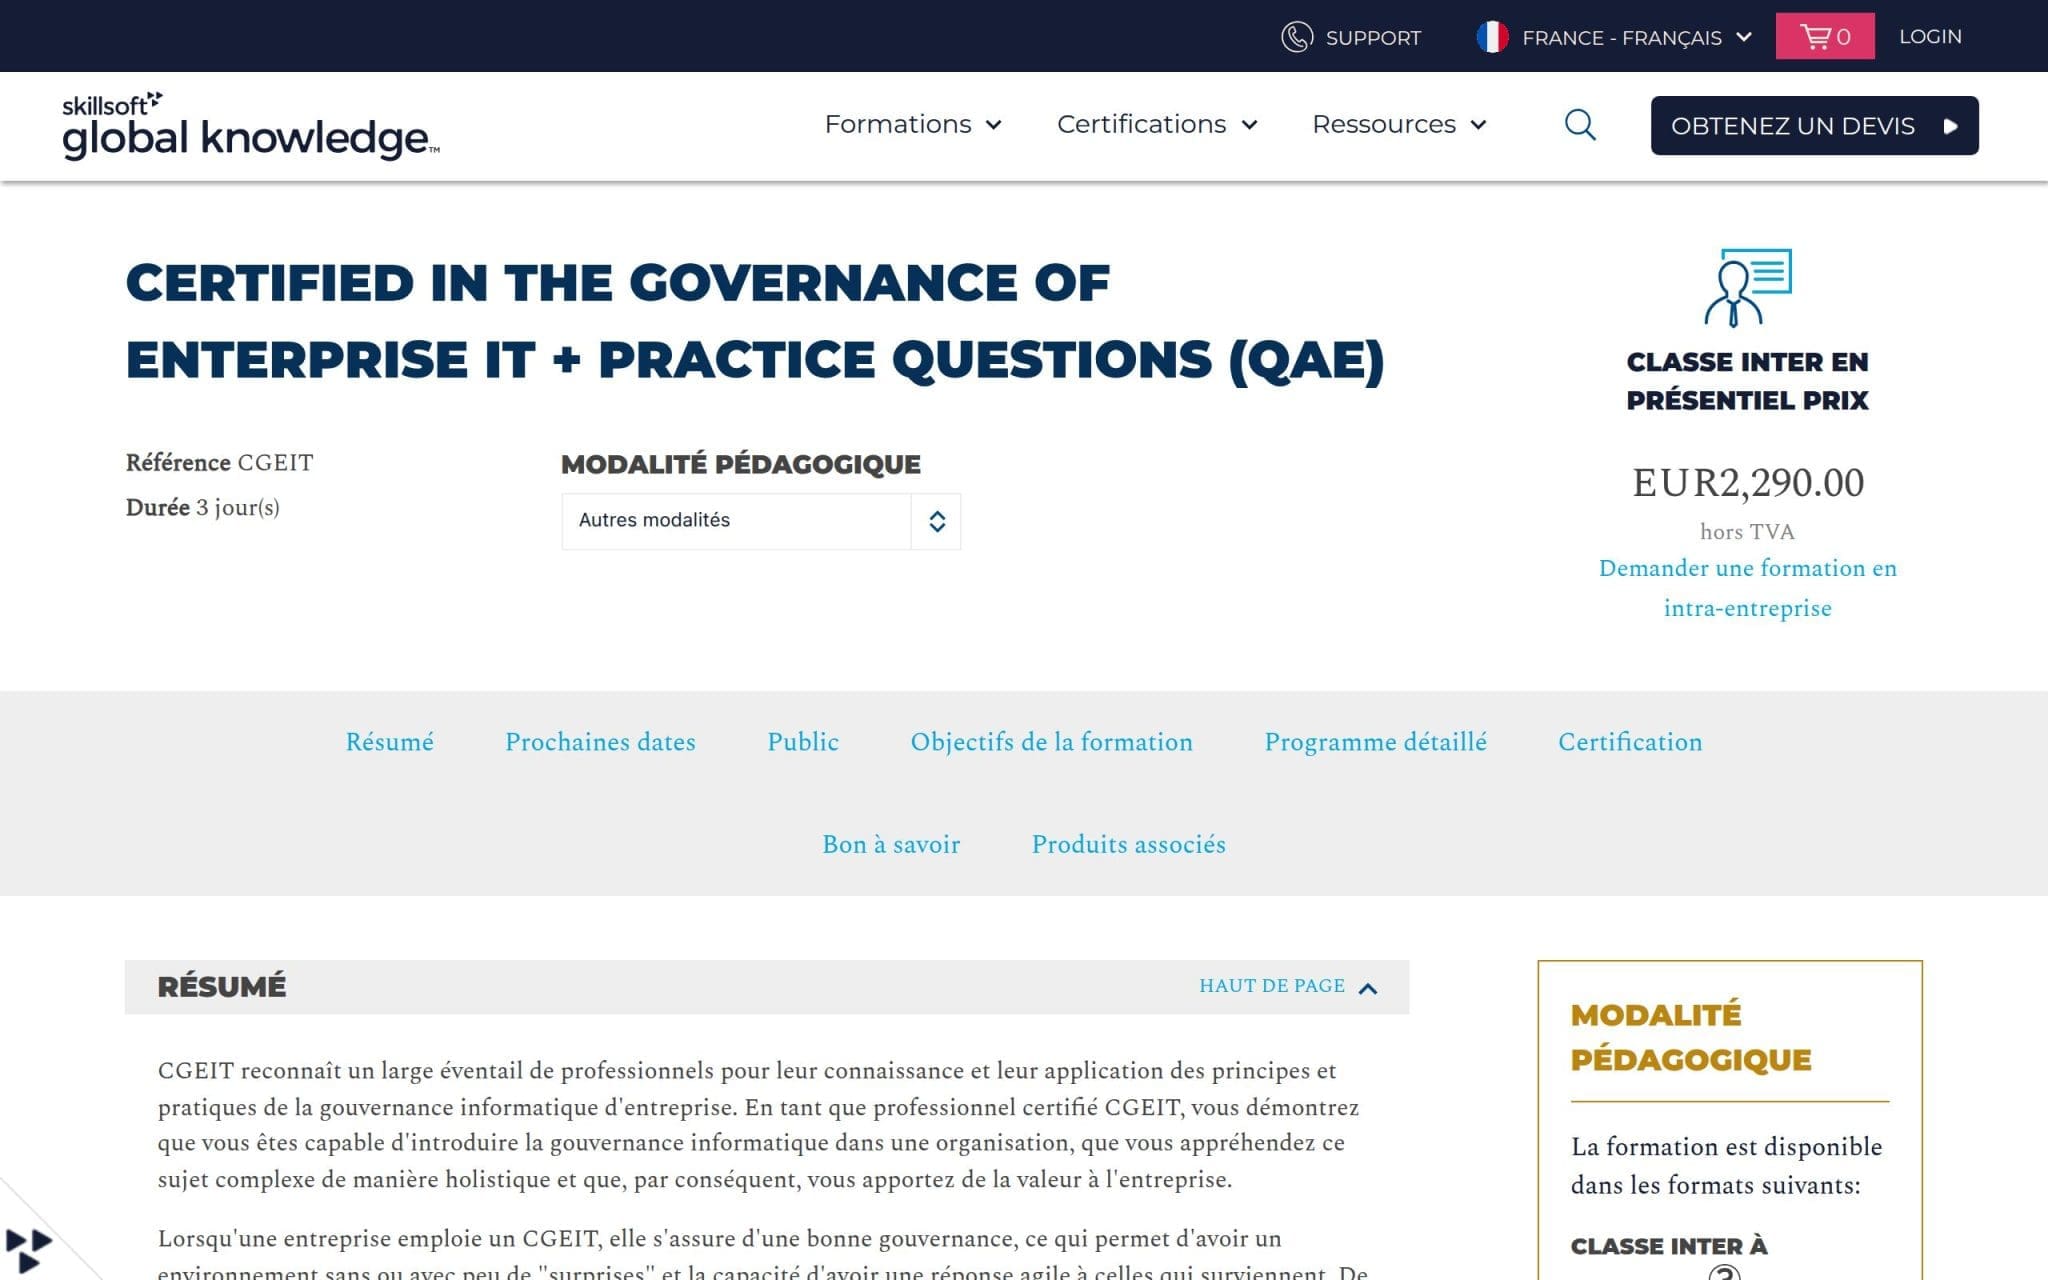Click Demander une formation en intra-entreprise

click(x=1747, y=588)
